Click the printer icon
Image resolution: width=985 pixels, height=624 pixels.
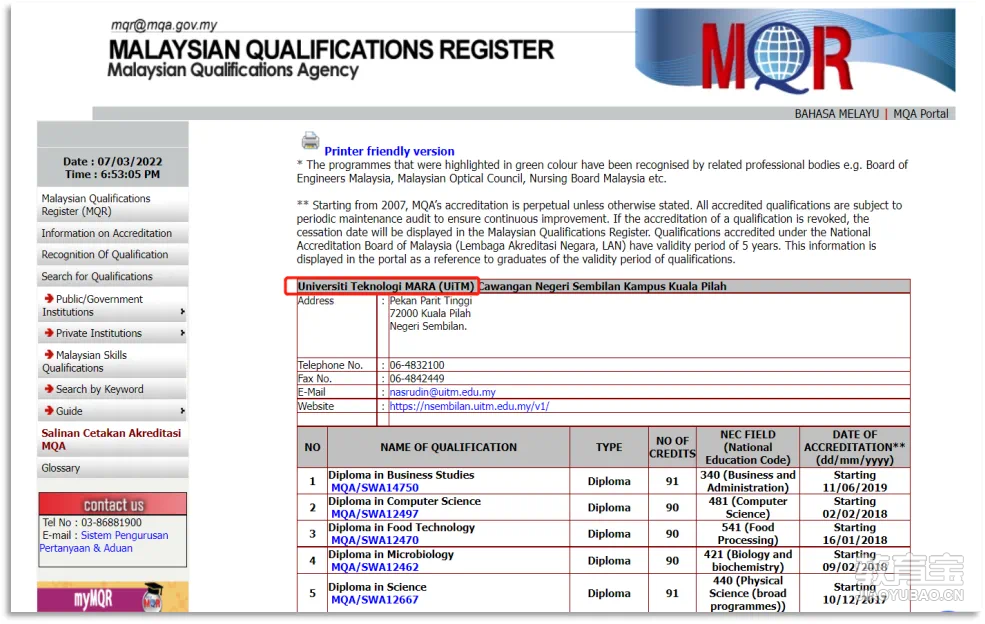click(x=310, y=141)
